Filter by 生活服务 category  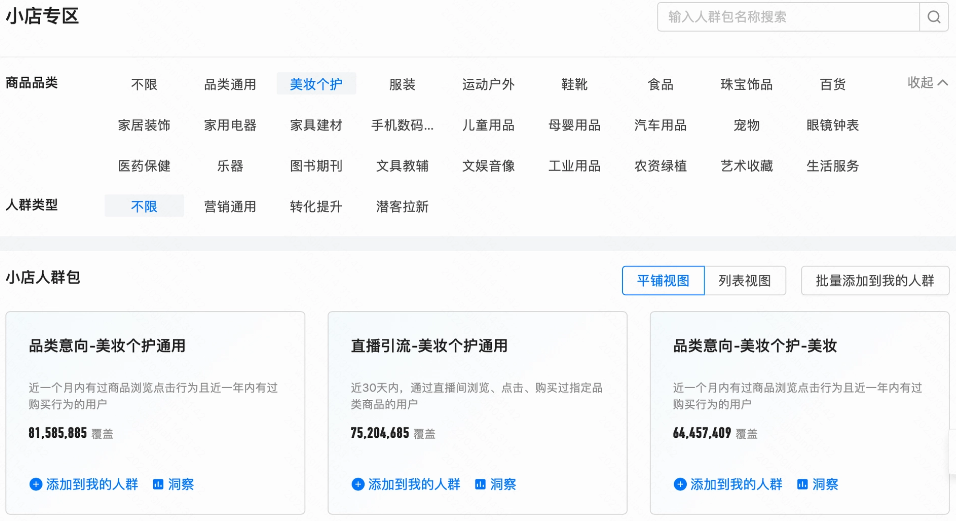(833, 166)
